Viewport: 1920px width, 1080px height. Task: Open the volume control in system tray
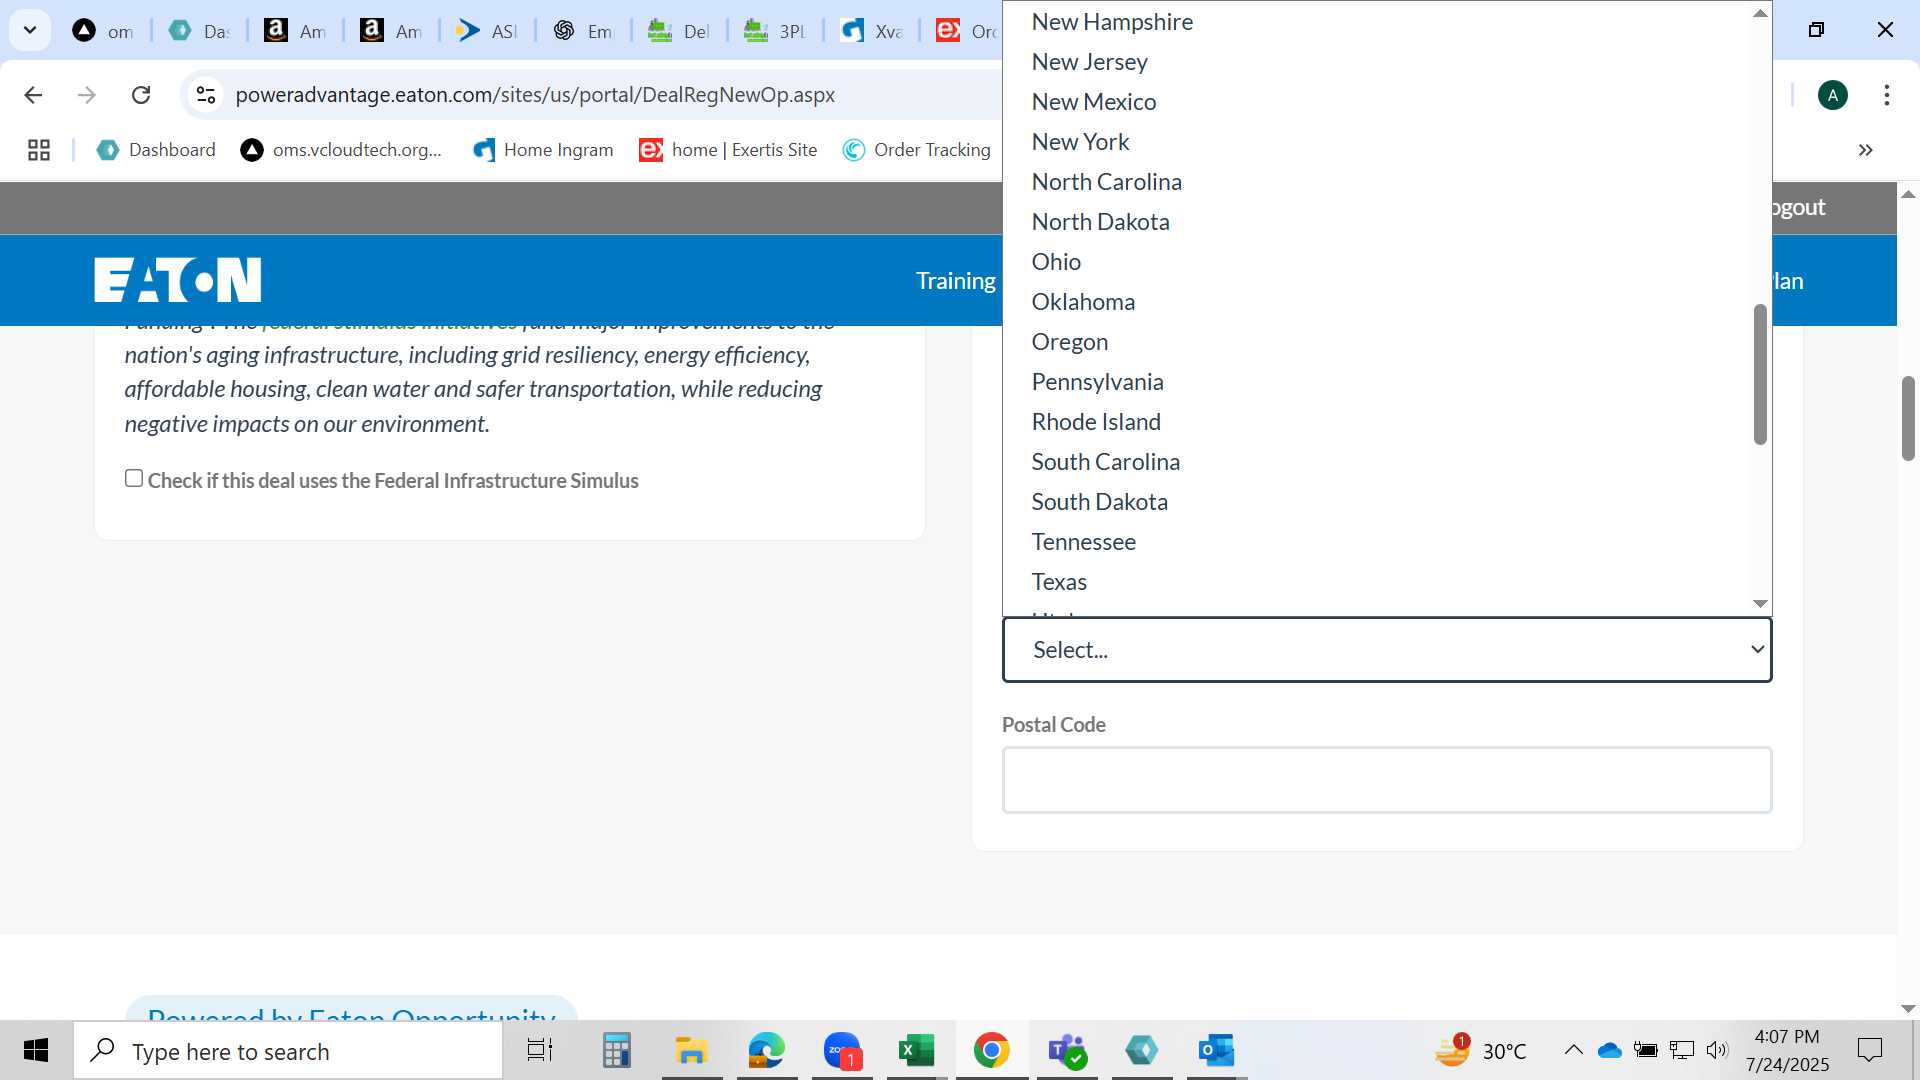coord(1717,1050)
